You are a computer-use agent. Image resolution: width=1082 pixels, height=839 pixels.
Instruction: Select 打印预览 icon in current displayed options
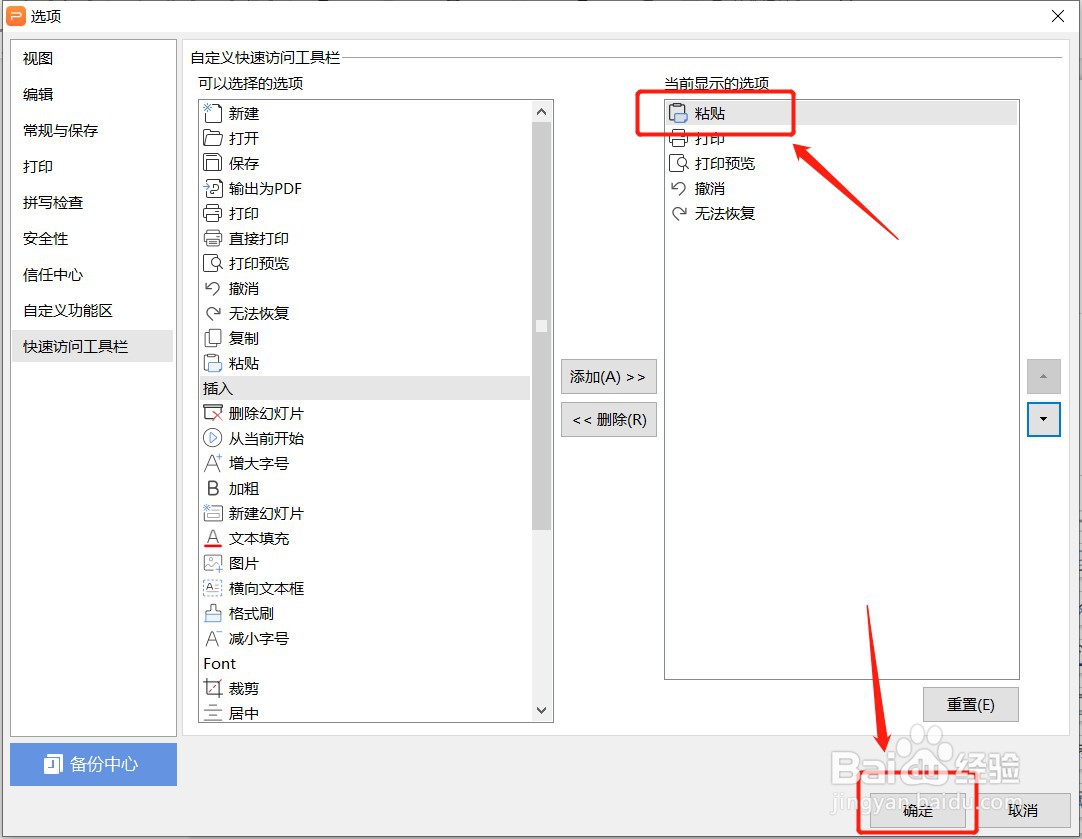click(678, 163)
